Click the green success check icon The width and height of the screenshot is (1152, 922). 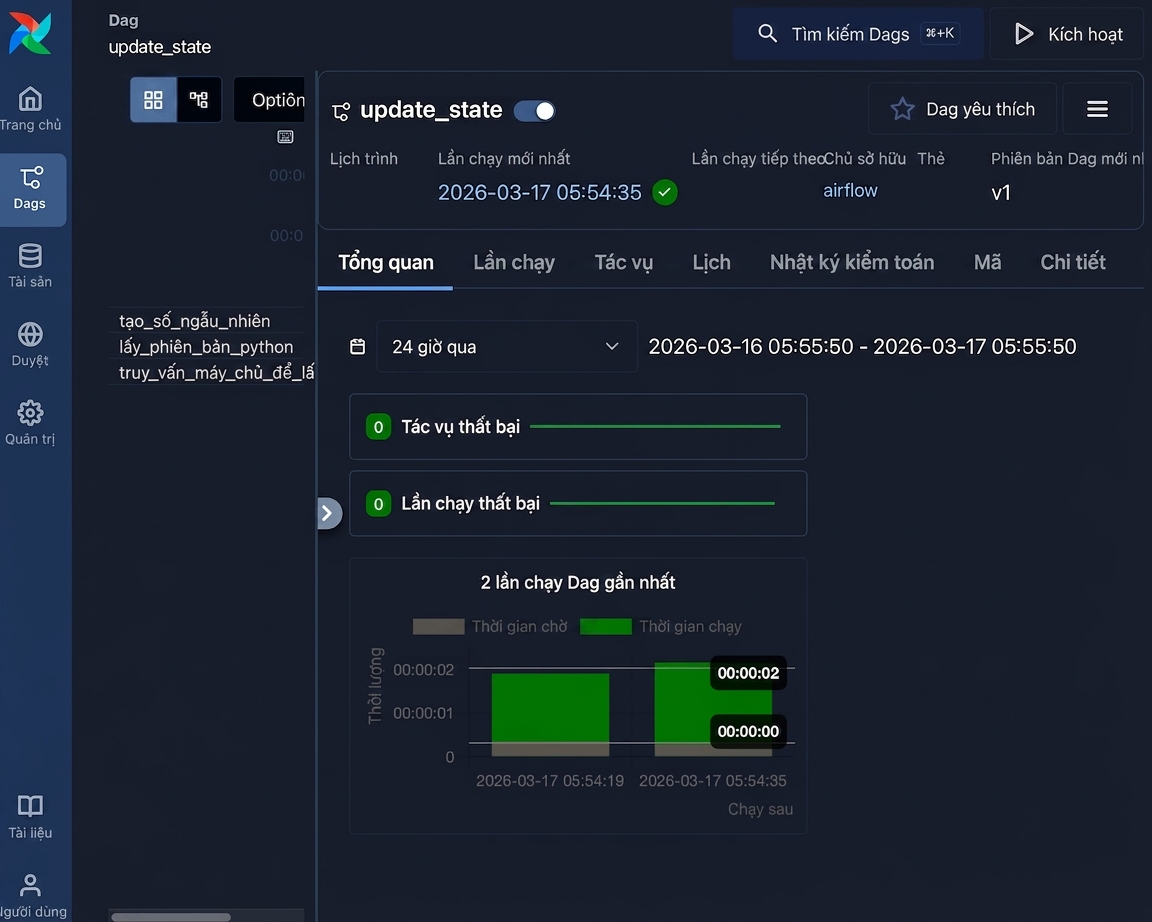pos(665,192)
